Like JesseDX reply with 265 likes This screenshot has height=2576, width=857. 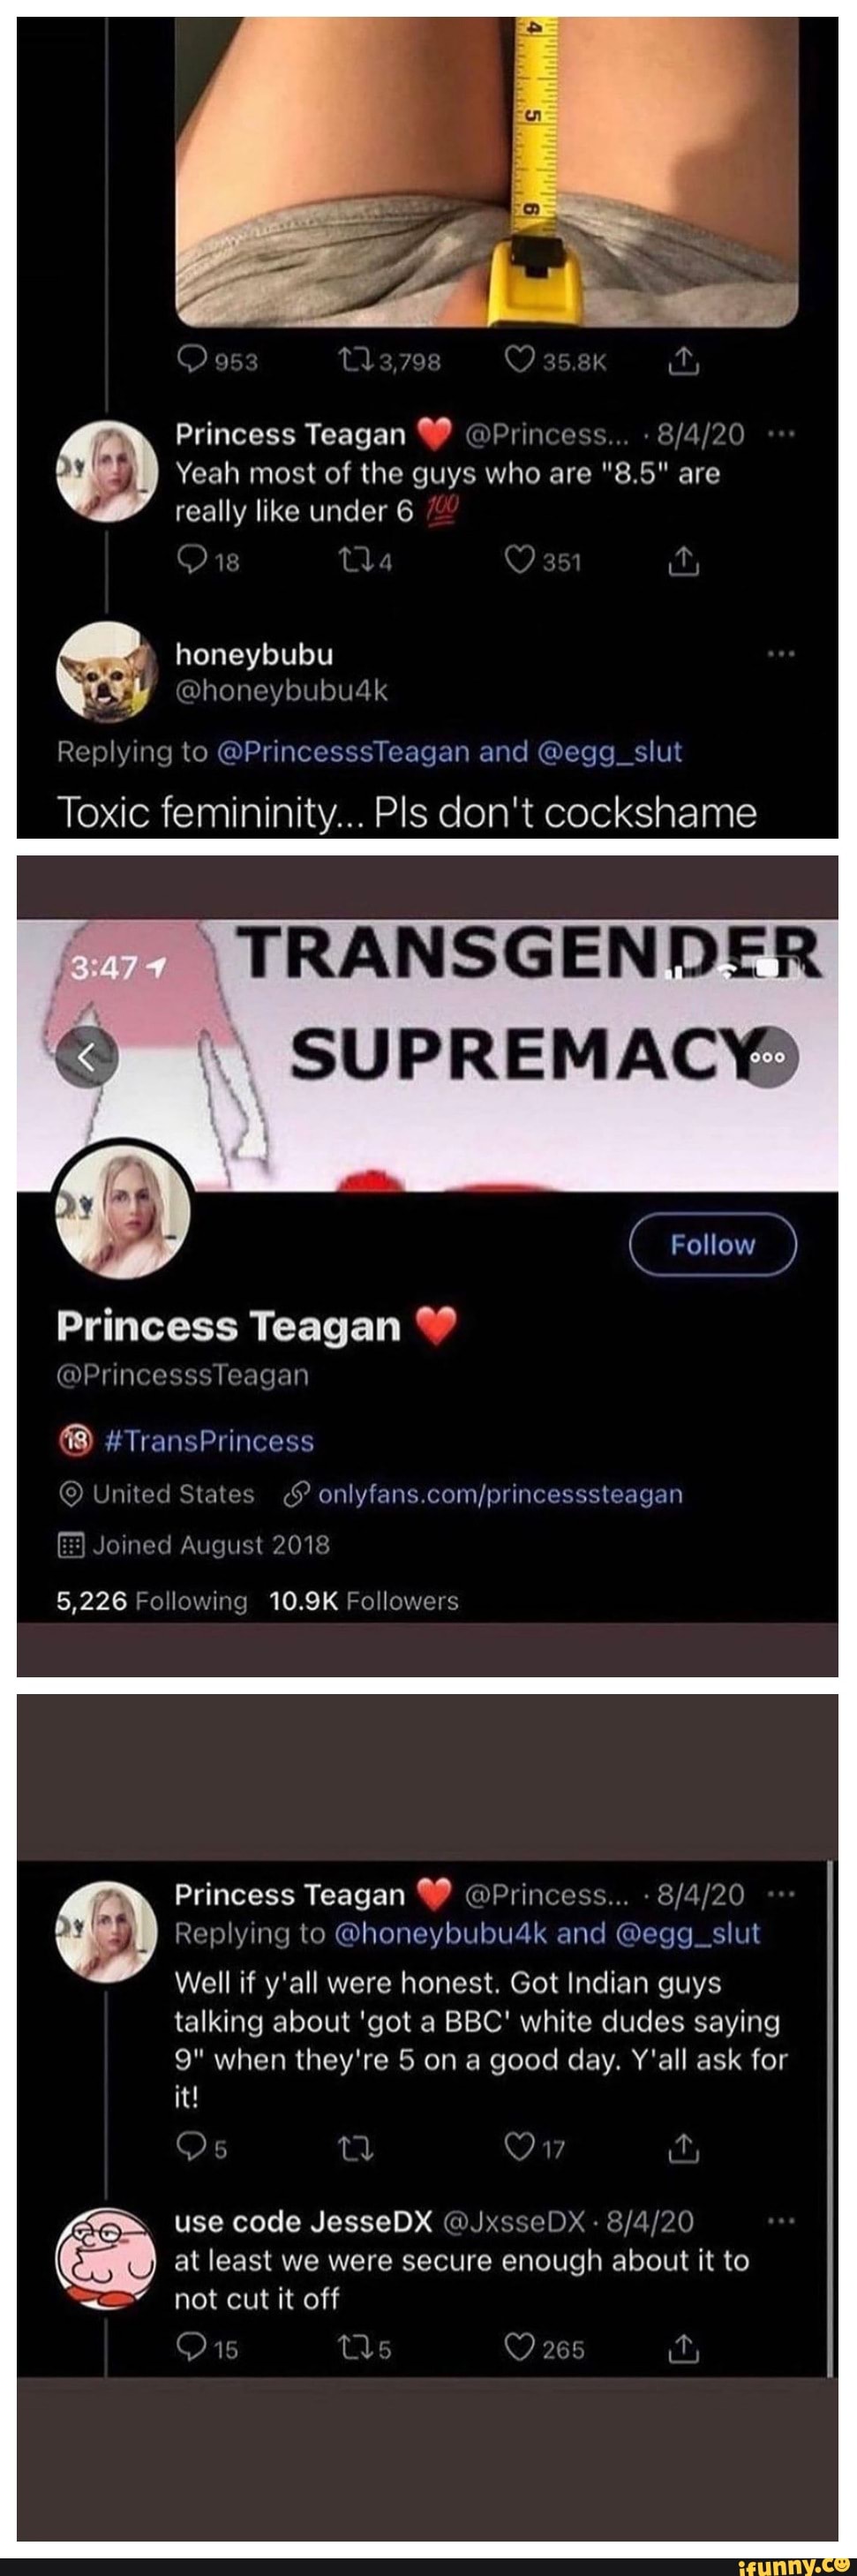[x=519, y=2347]
